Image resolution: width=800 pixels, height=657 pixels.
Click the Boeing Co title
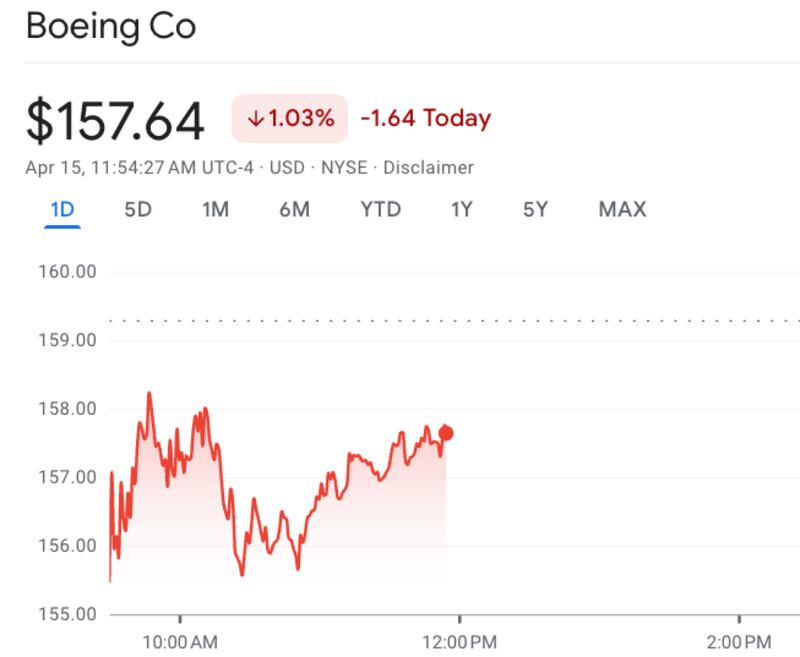[110, 27]
